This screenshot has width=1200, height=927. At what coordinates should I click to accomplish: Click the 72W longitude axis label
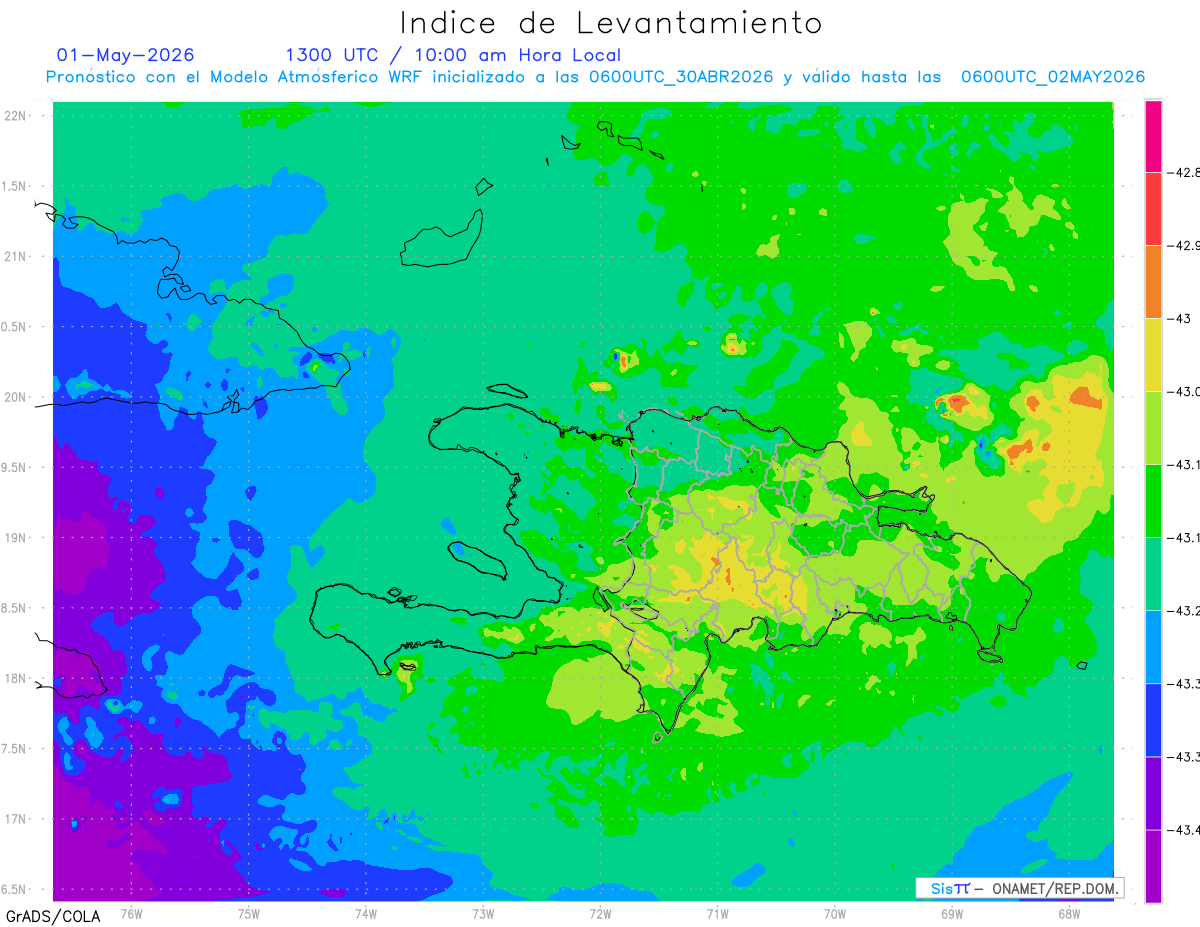click(600, 913)
